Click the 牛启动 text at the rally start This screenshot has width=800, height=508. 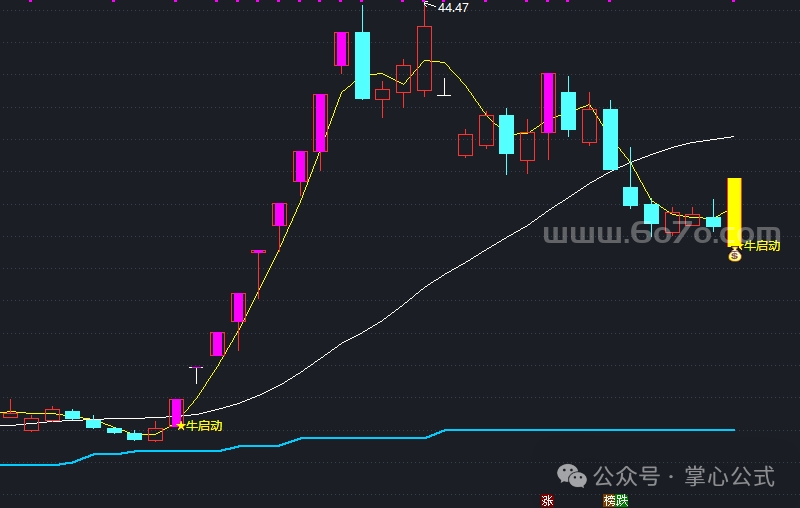[x=204, y=426]
